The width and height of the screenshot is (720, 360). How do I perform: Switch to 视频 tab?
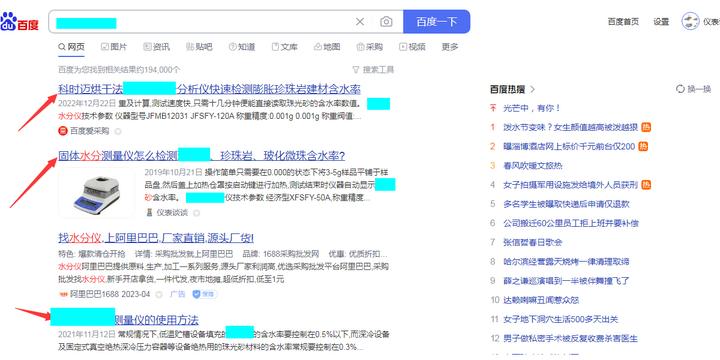tap(412, 47)
